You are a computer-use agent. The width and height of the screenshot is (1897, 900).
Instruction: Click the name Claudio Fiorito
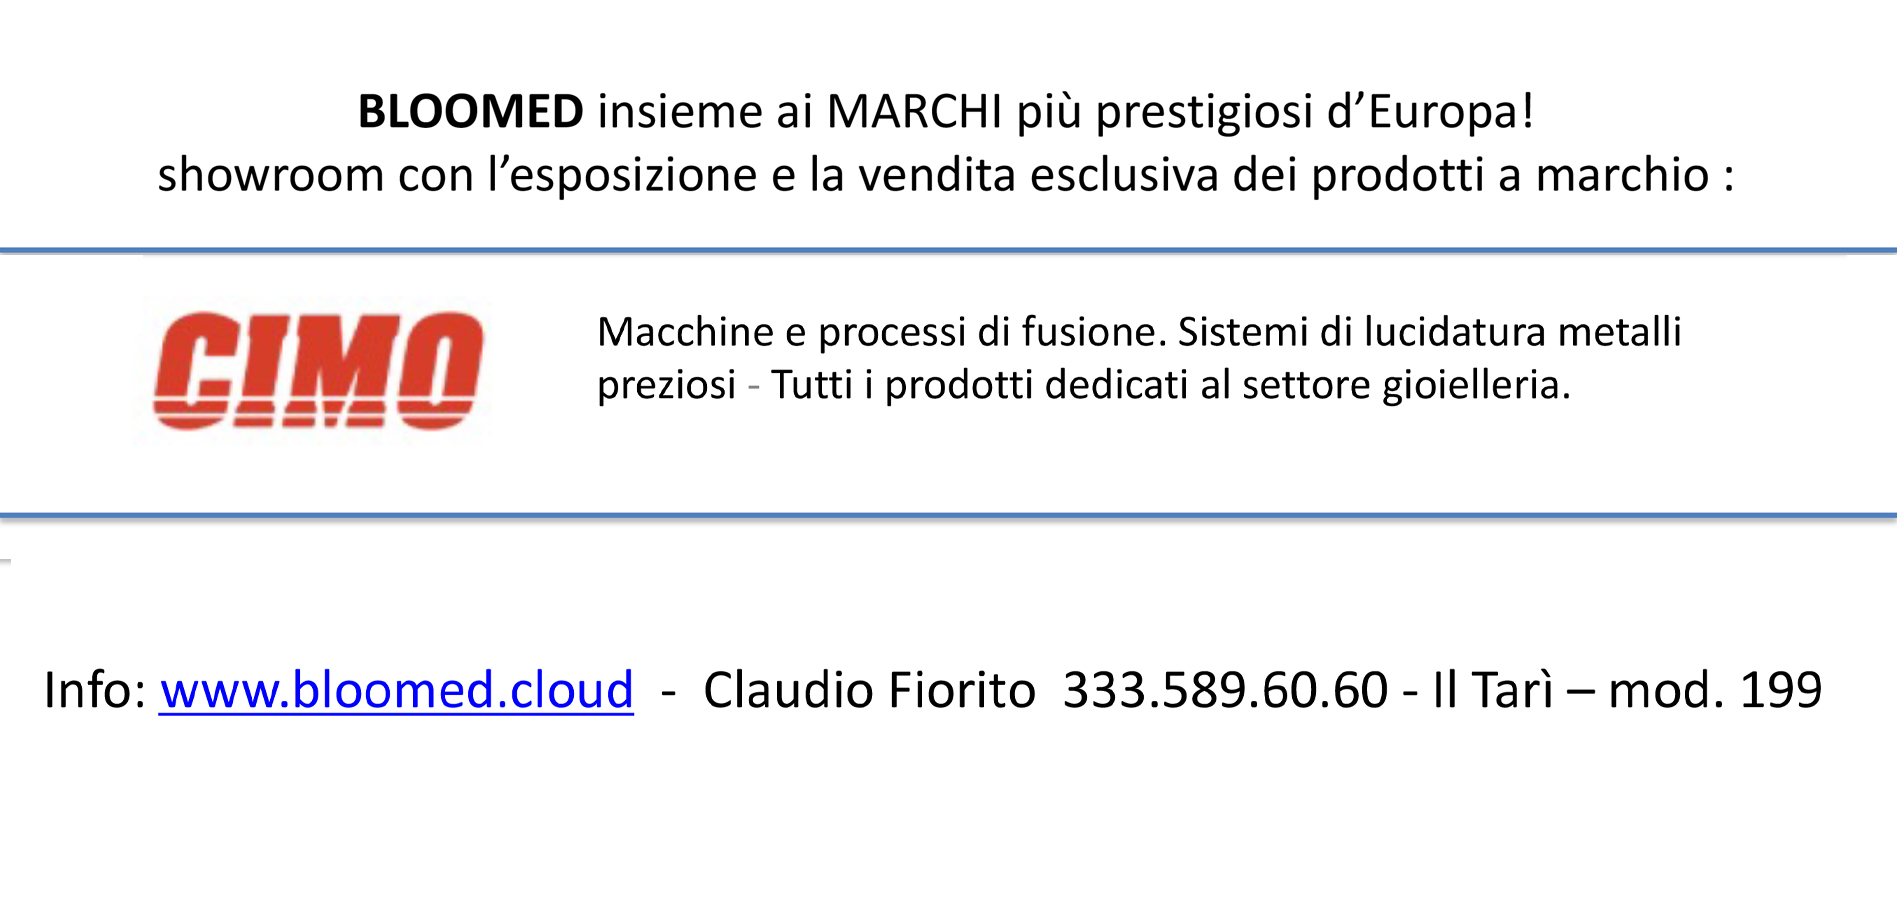(869, 690)
